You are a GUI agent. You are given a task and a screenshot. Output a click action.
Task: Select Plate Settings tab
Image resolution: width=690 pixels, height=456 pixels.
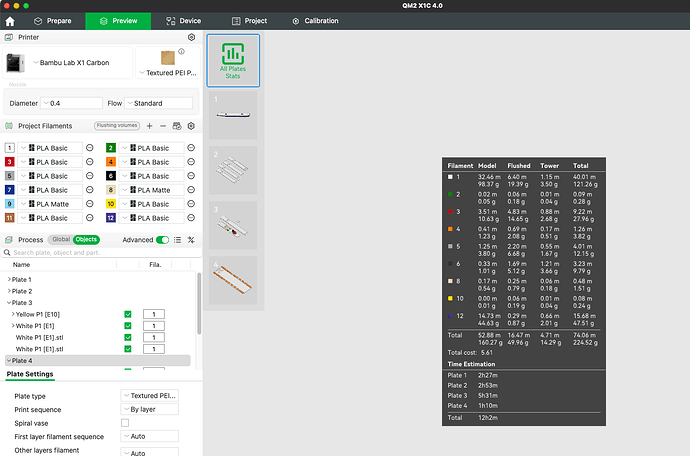point(30,374)
